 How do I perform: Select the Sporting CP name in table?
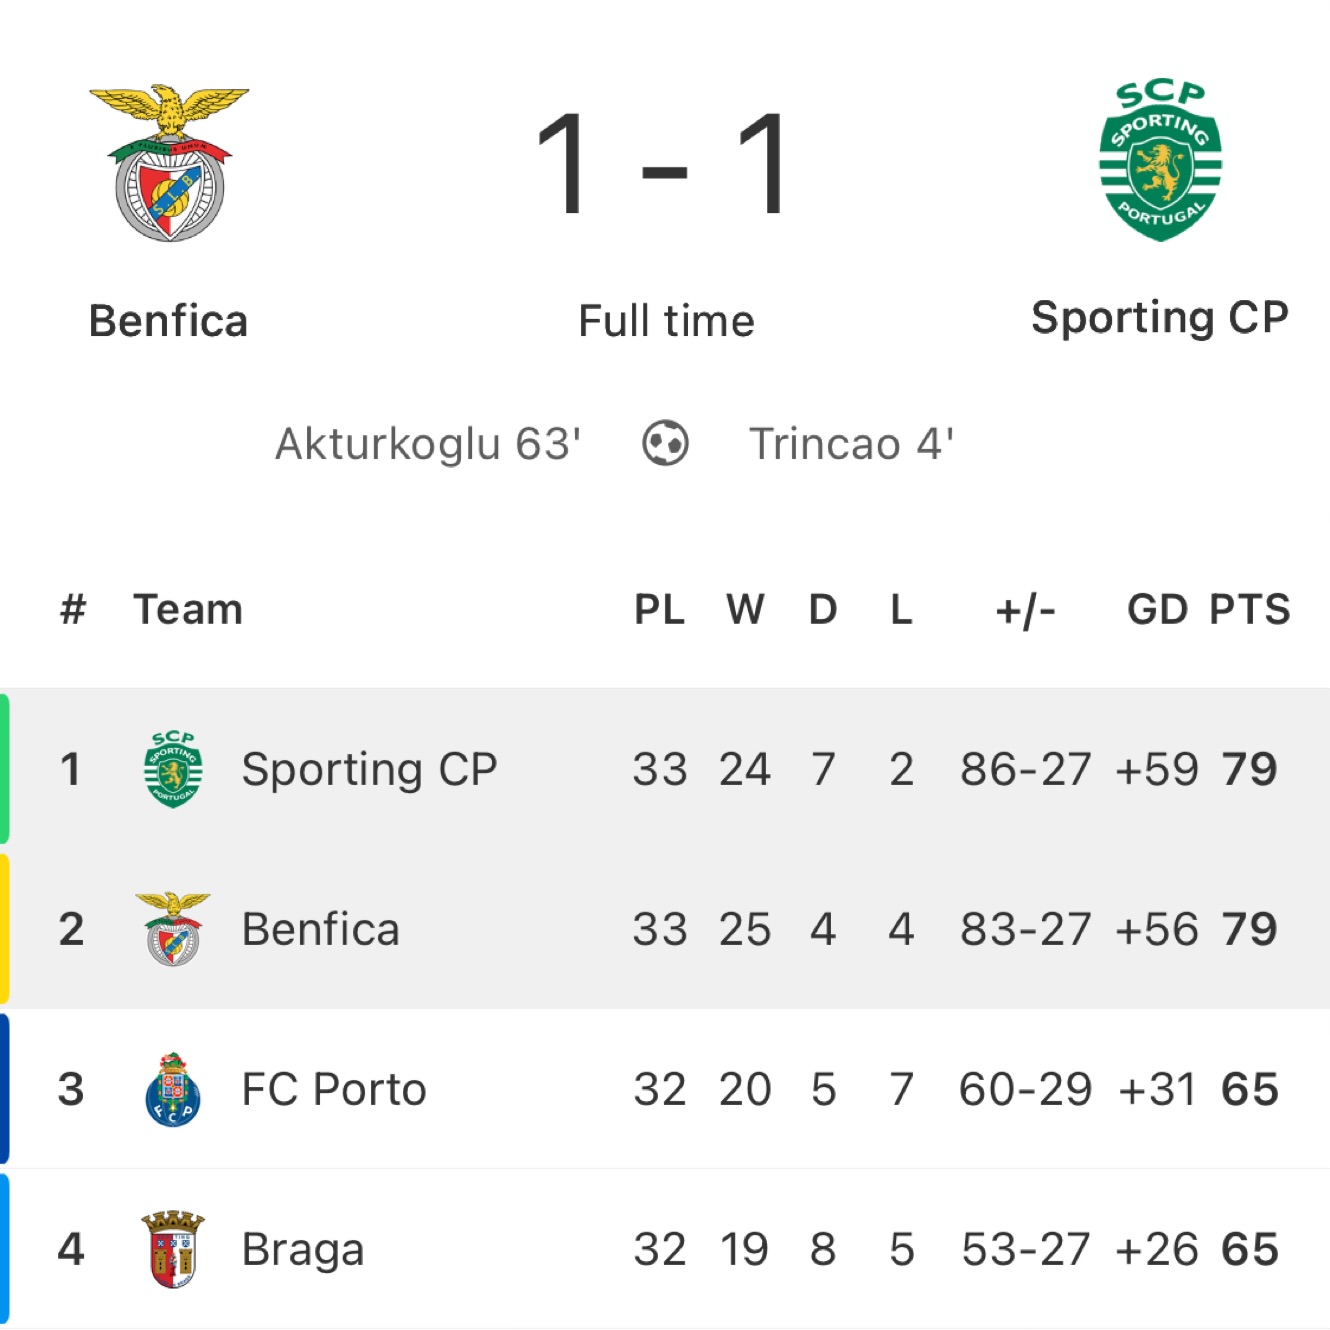[x=369, y=770]
